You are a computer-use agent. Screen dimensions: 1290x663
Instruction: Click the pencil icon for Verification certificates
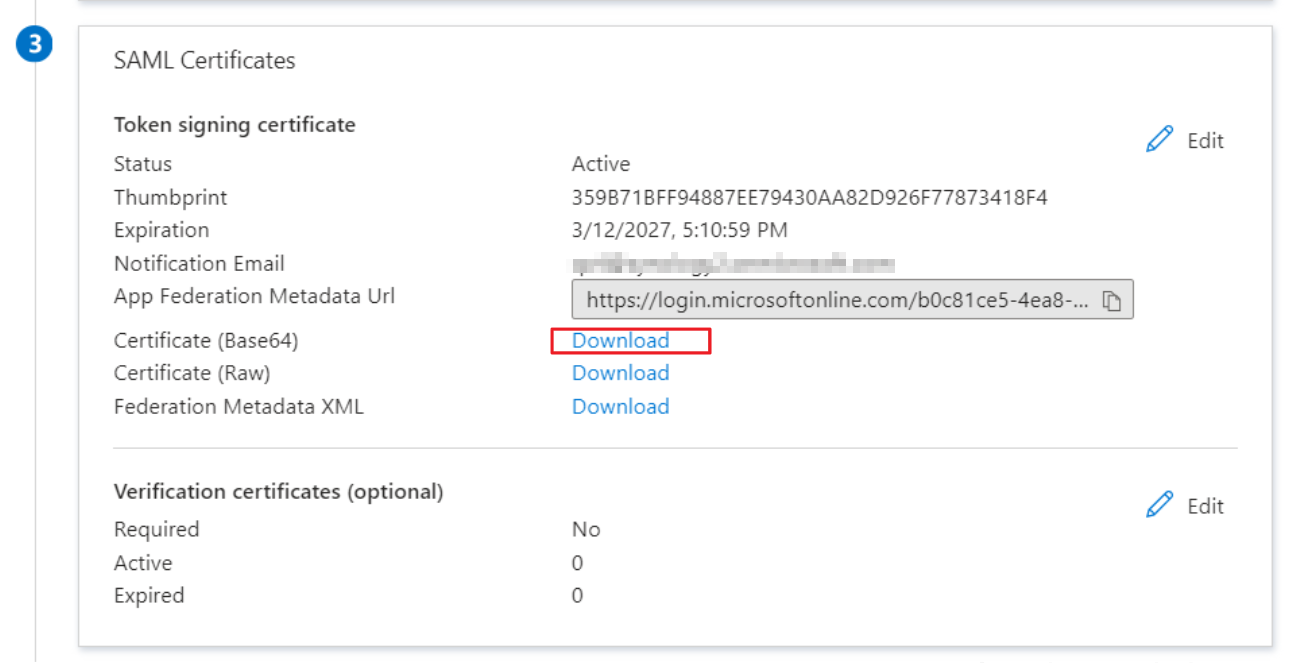[x=1159, y=505]
